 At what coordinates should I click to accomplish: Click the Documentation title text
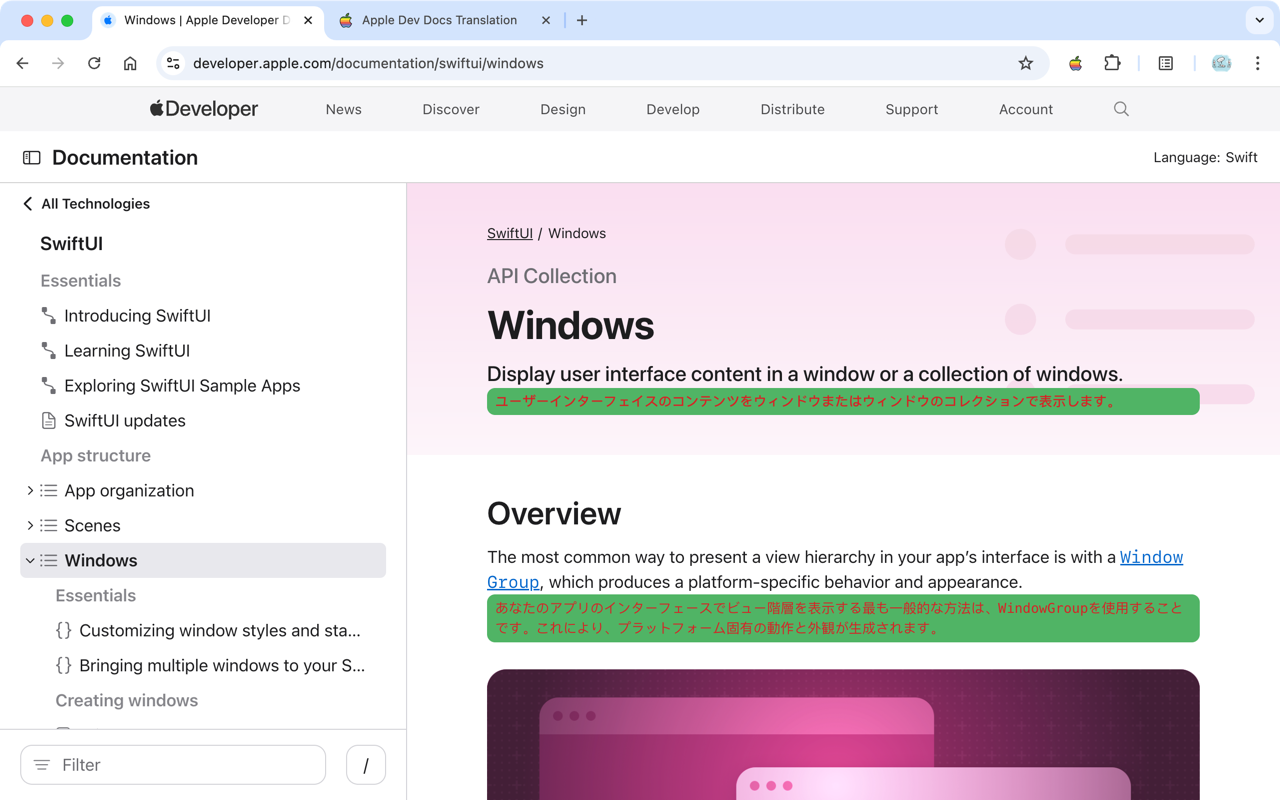click(x=125, y=157)
